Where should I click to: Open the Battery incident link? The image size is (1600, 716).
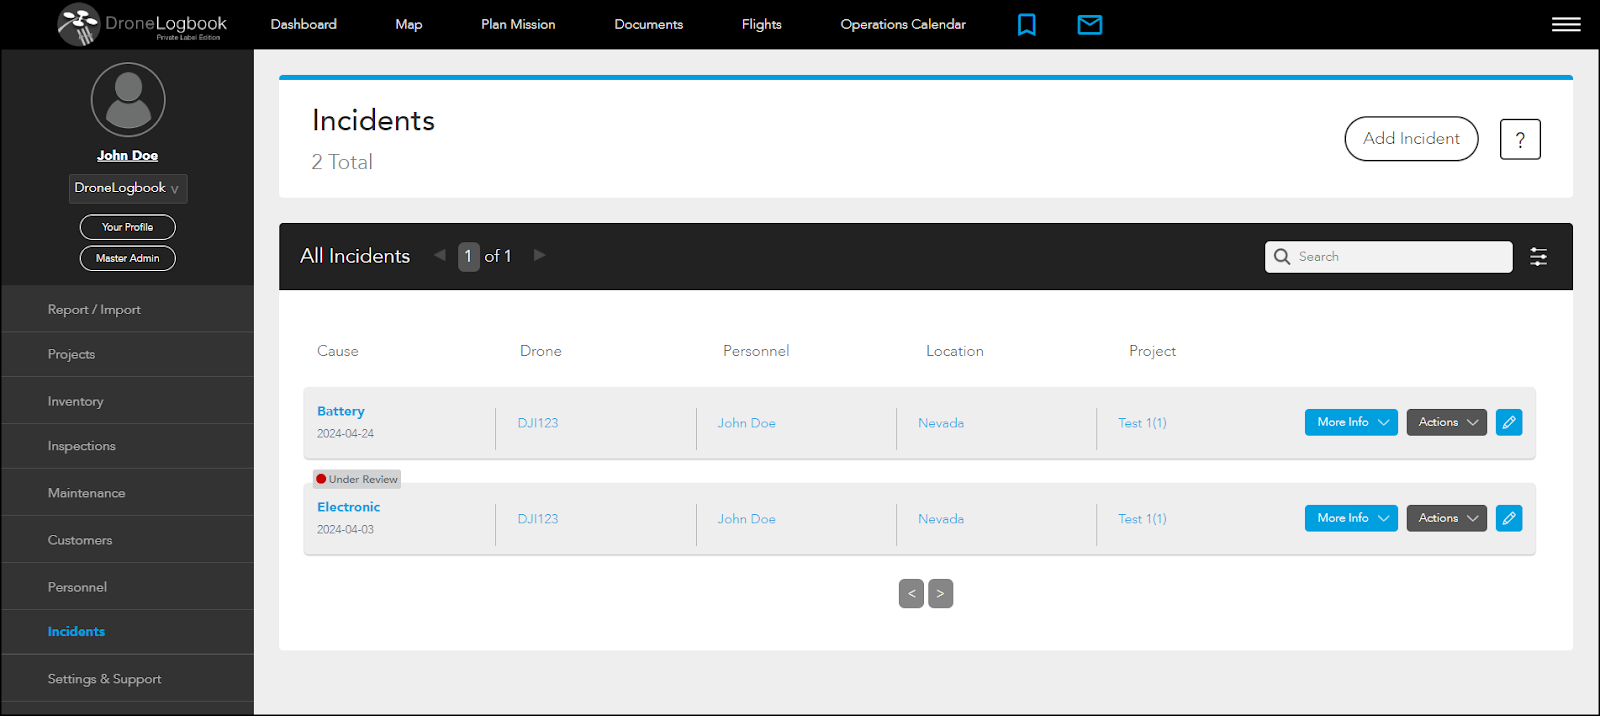tap(341, 411)
